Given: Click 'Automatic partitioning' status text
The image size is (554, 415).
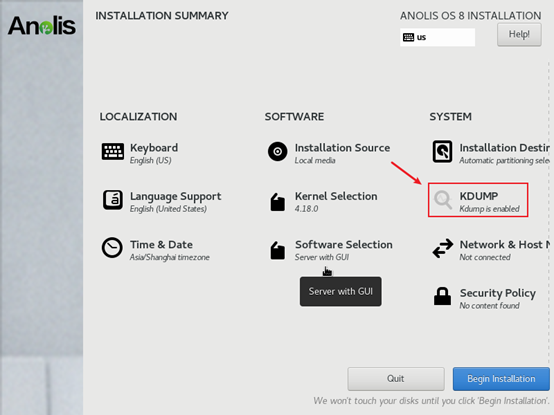Looking at the screenshot, I should point(505,161).
